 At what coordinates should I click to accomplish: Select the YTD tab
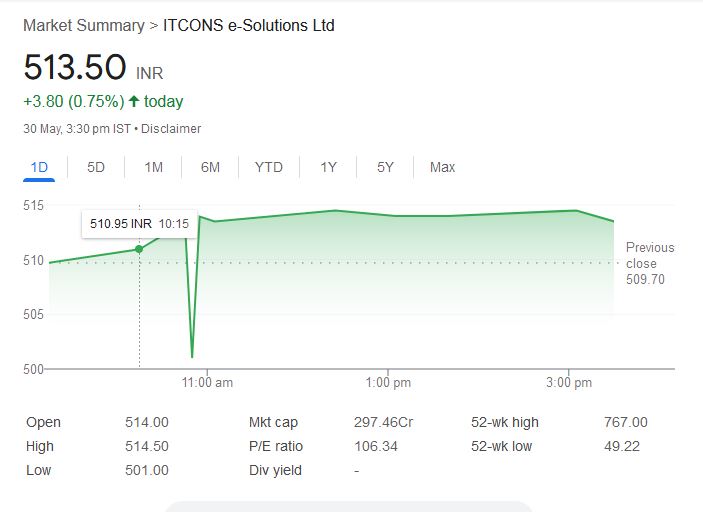click(x=268, y=167)
